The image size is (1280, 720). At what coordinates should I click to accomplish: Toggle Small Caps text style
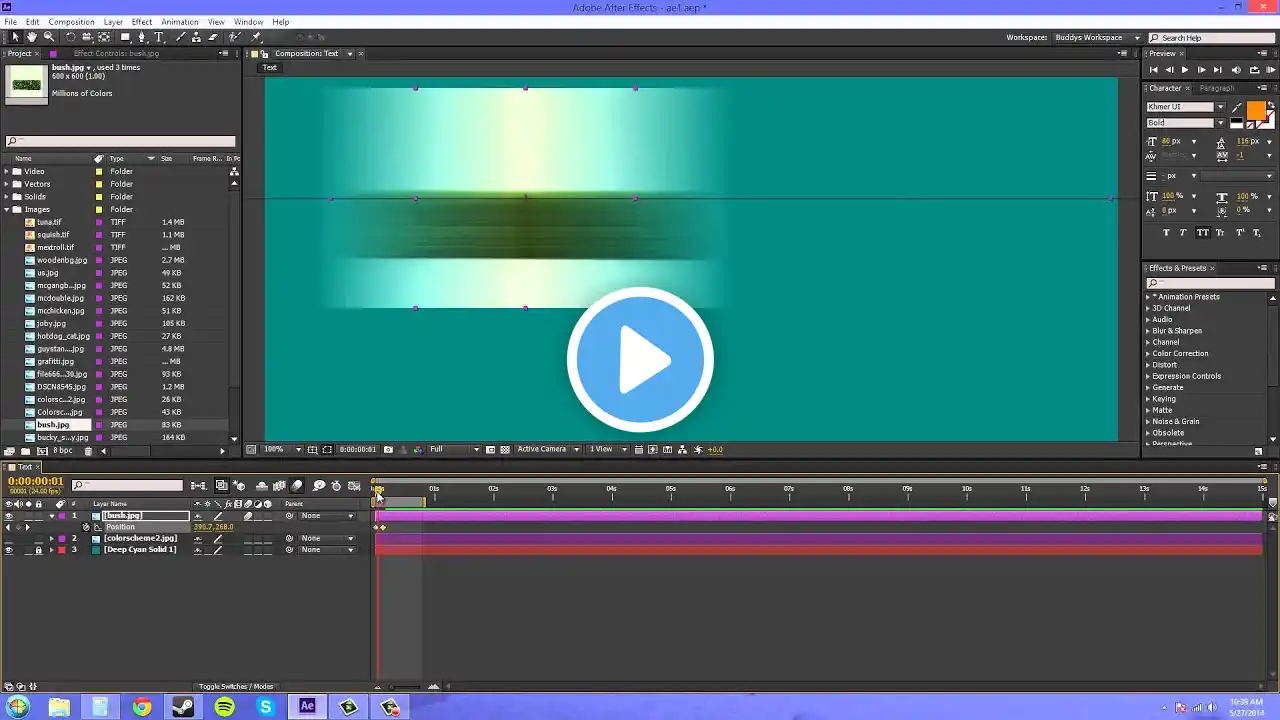coord(1221,232)
